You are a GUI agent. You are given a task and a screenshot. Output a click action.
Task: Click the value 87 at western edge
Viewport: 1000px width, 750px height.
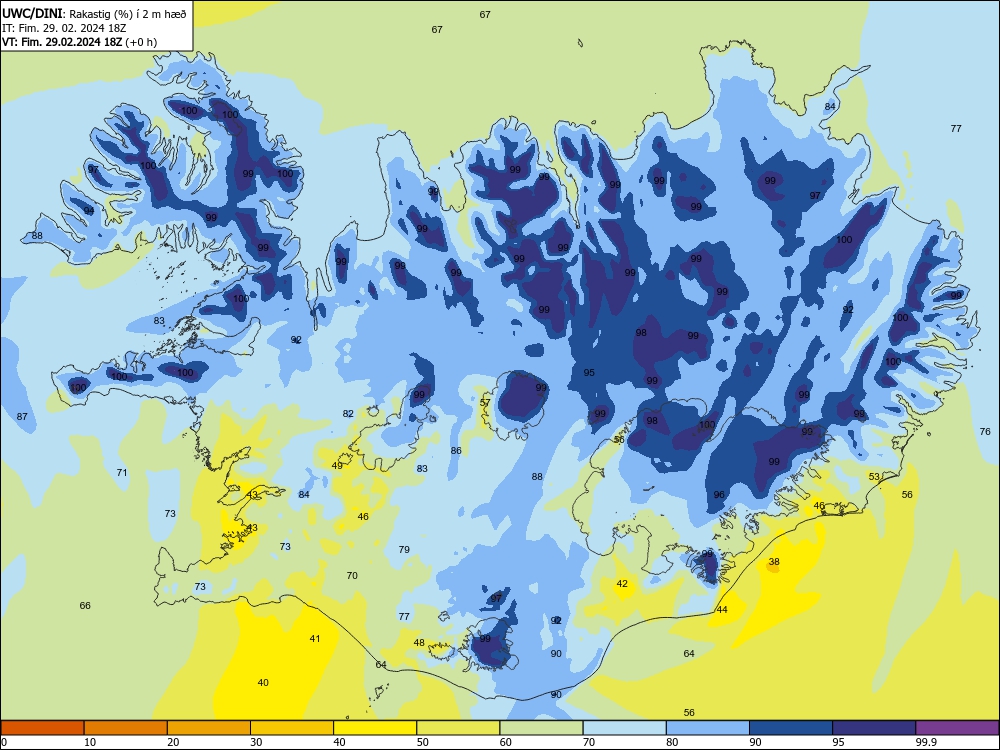22,416
